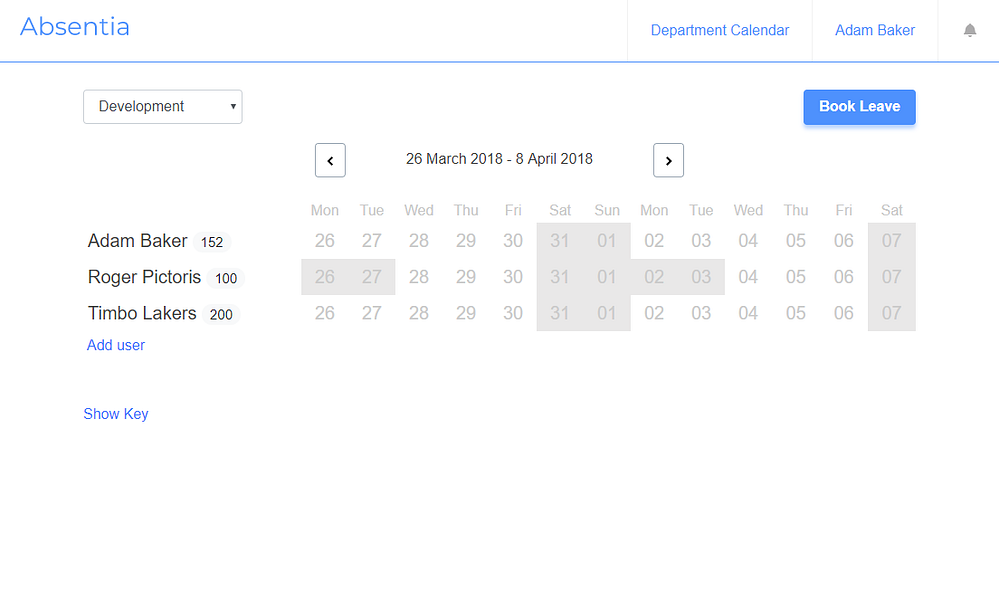Click the Book Leave button
This screenshot has width=999, height=600.
click(x=859, y=107)
